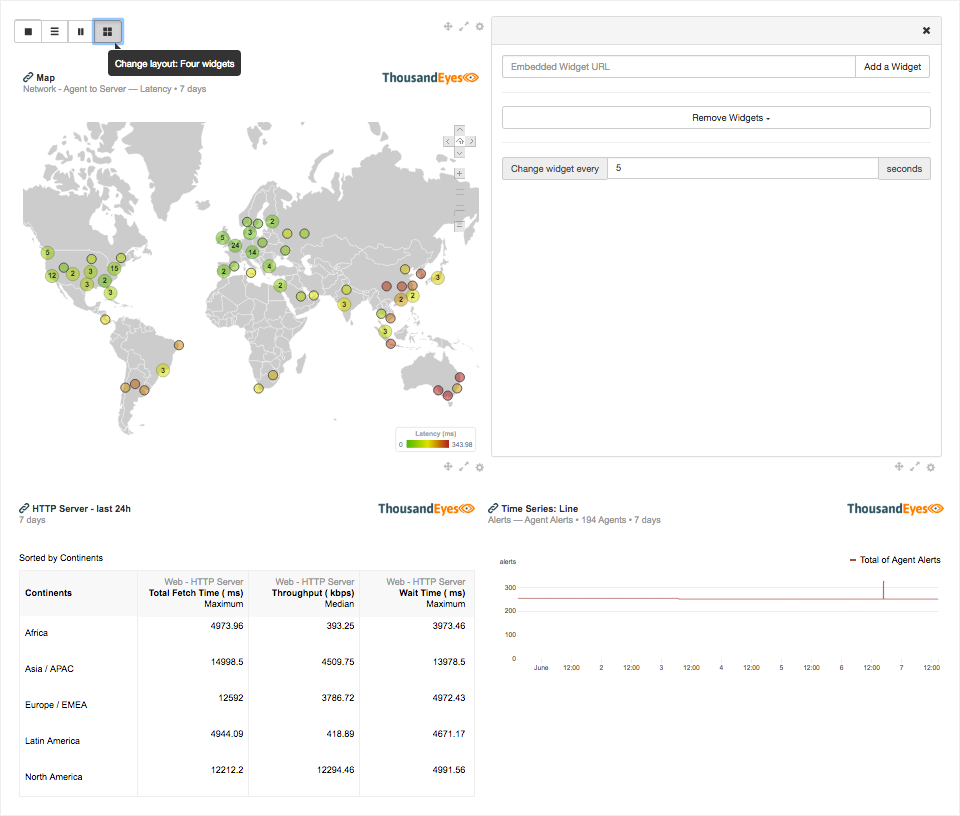Pan the map left using the arrow
This screenshot has width=960, height=816.
[x=448, y=141]
